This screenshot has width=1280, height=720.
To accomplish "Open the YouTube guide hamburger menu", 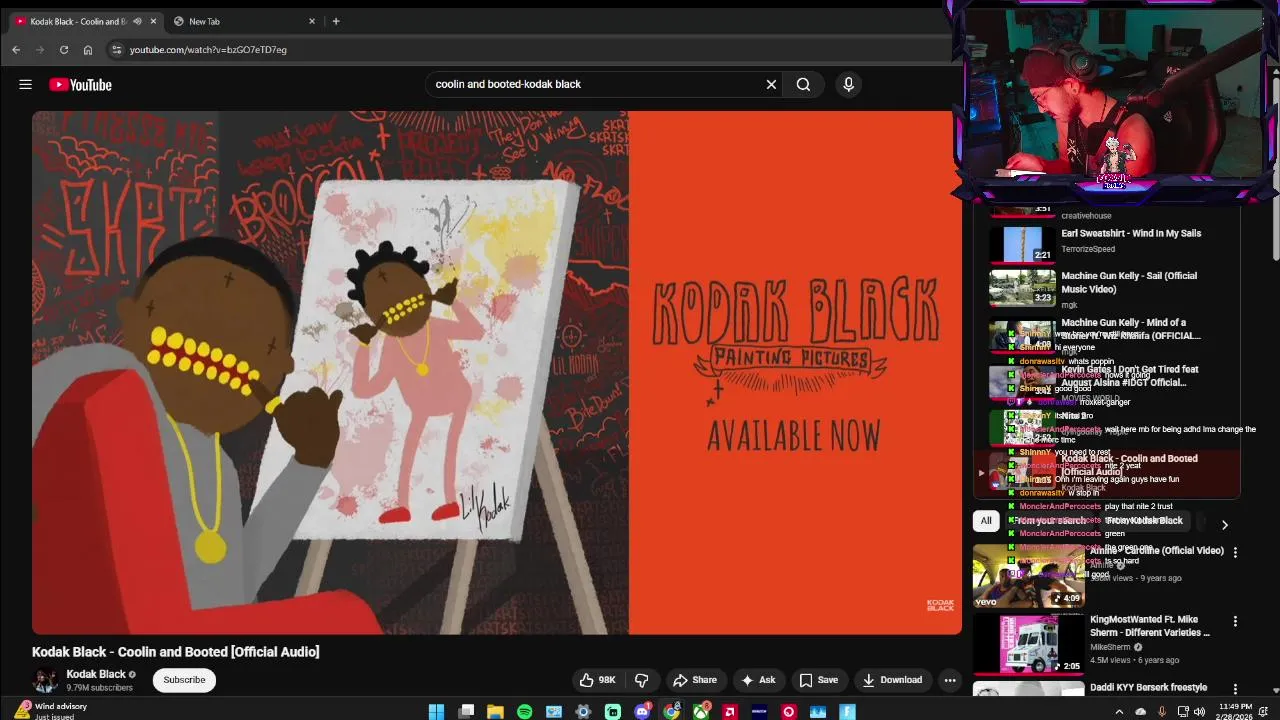I will coord(26,85).
